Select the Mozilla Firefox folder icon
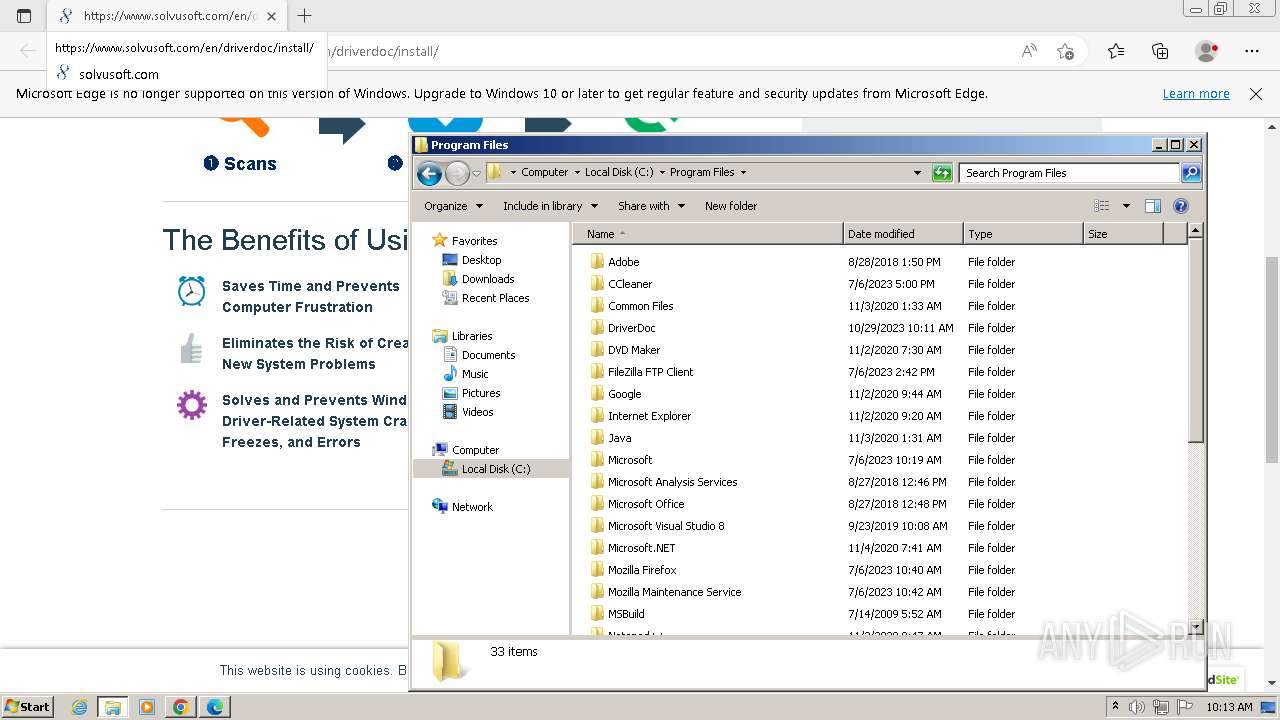 pyautogui.click(x=597, y=570)
